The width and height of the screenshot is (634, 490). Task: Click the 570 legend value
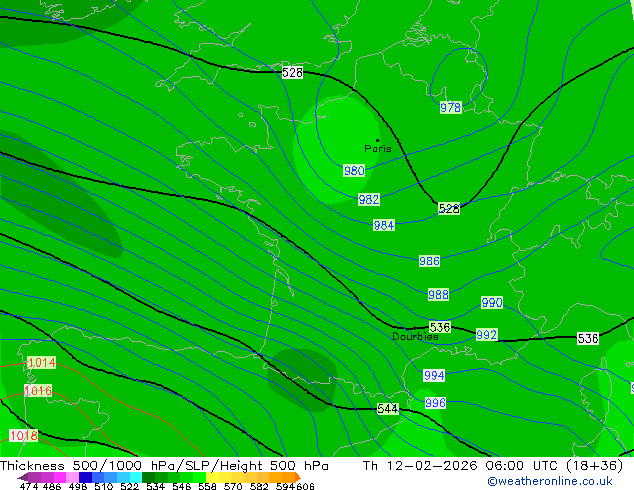click(x=233, y=486)
